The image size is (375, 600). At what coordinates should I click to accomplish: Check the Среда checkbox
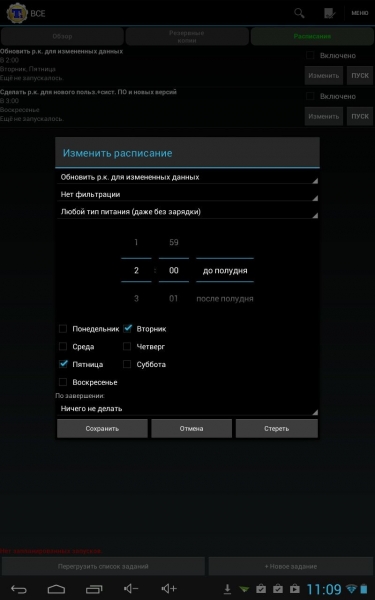[x=63, y=347]
